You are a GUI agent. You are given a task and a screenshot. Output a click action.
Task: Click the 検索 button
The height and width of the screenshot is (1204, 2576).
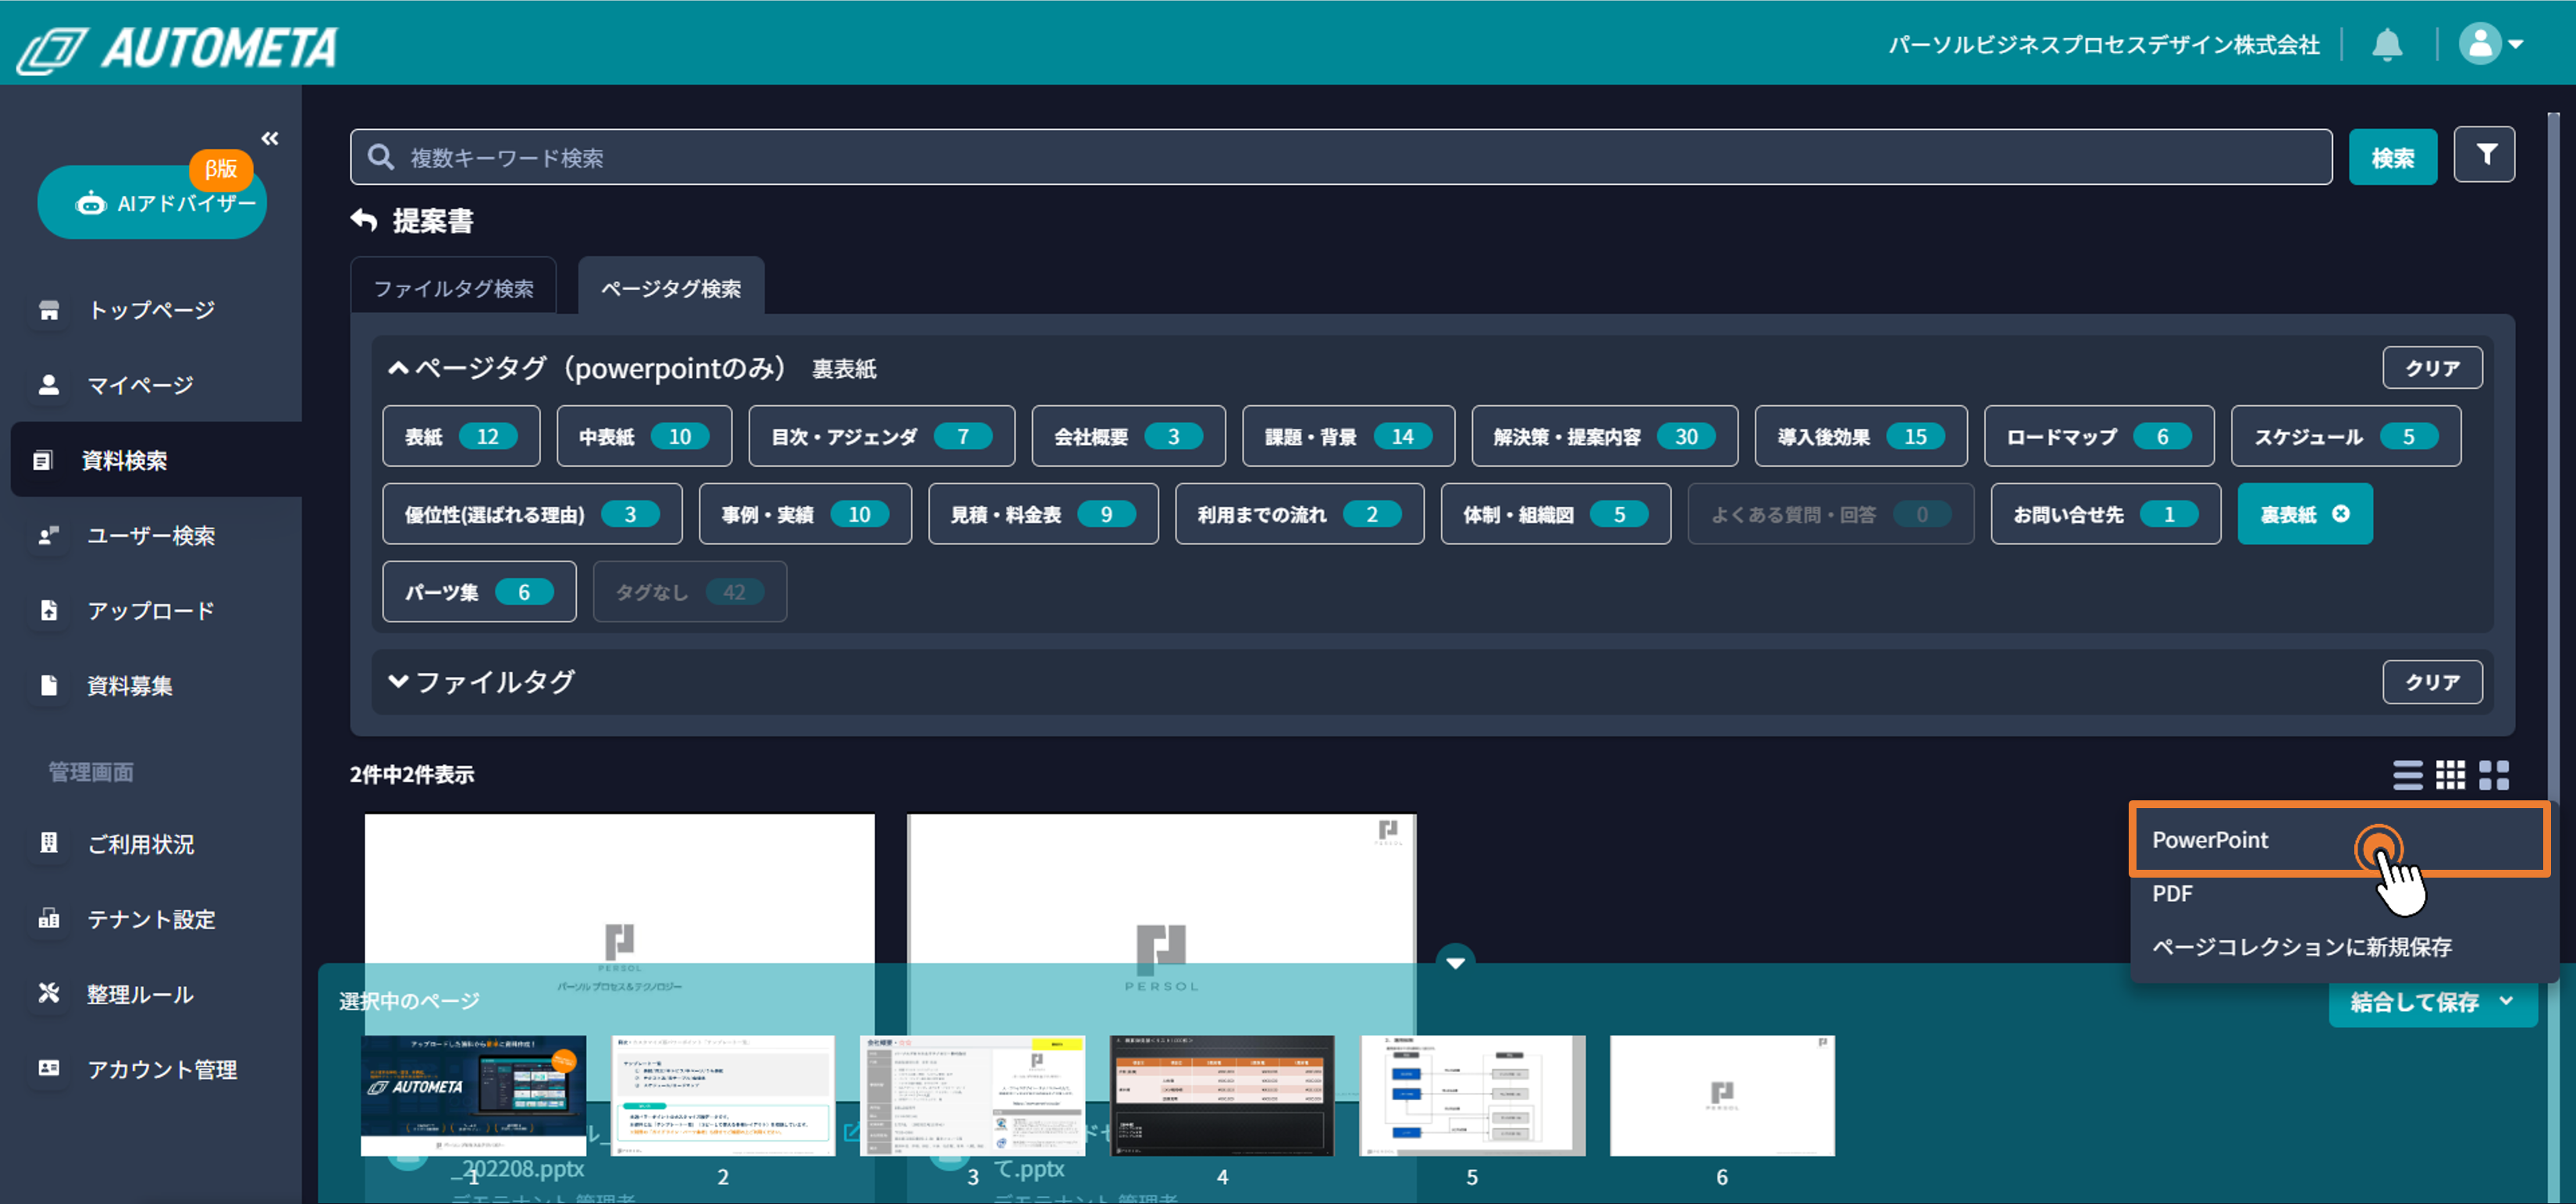pos(2392,157)
